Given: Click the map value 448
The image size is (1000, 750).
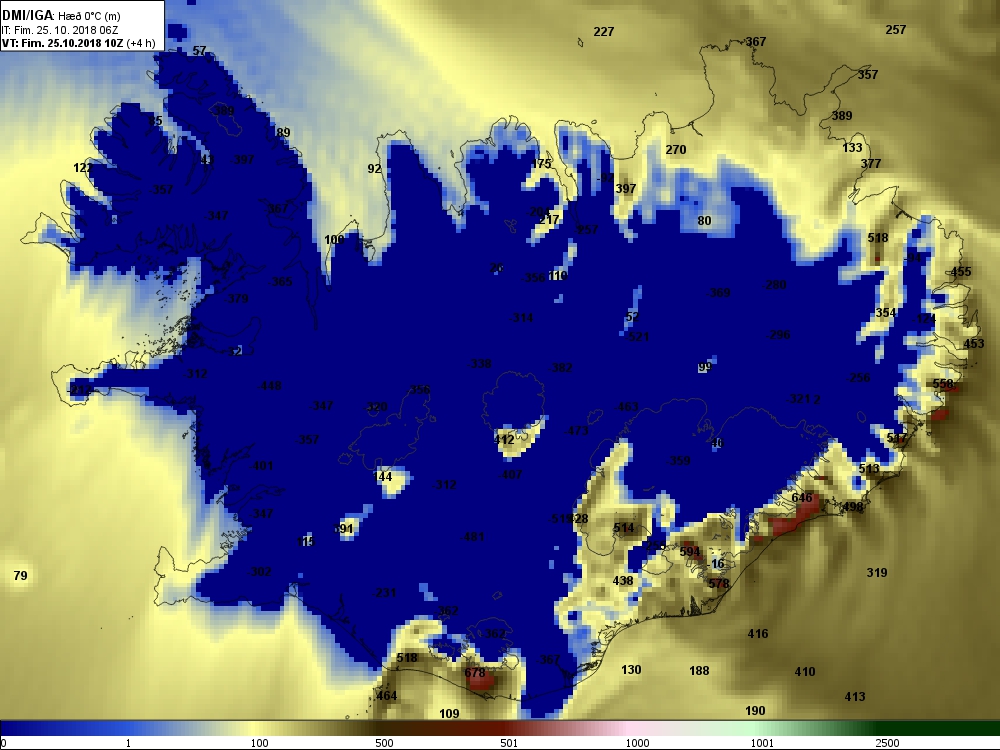Looking at the screenshot, I should [270, 385].
